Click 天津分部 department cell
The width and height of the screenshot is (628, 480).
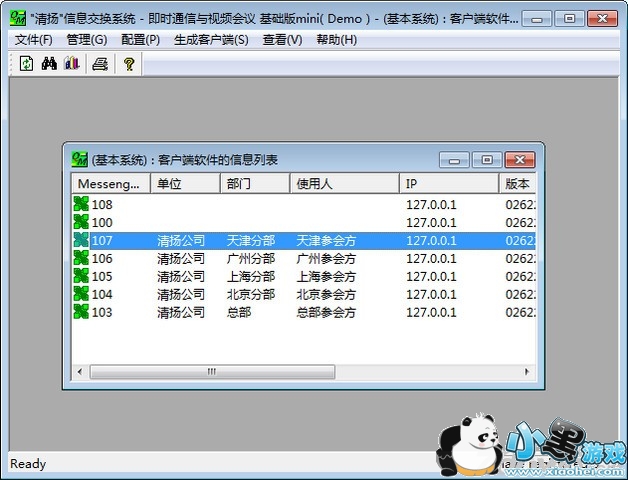click(251, 240)
